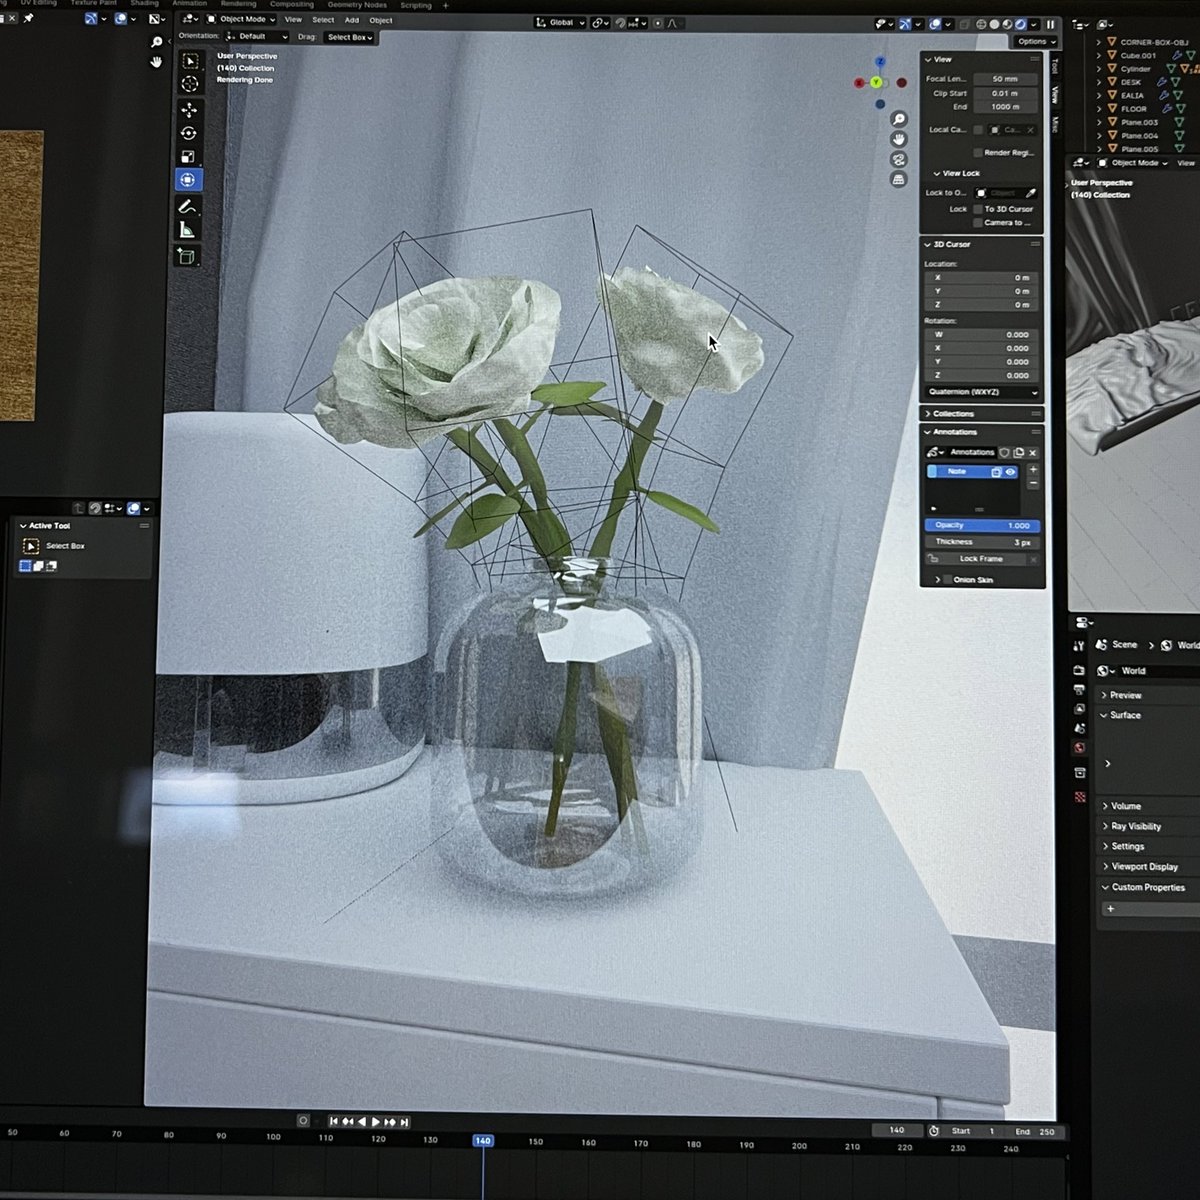Hide the Note annotation layer eye

1010,472
